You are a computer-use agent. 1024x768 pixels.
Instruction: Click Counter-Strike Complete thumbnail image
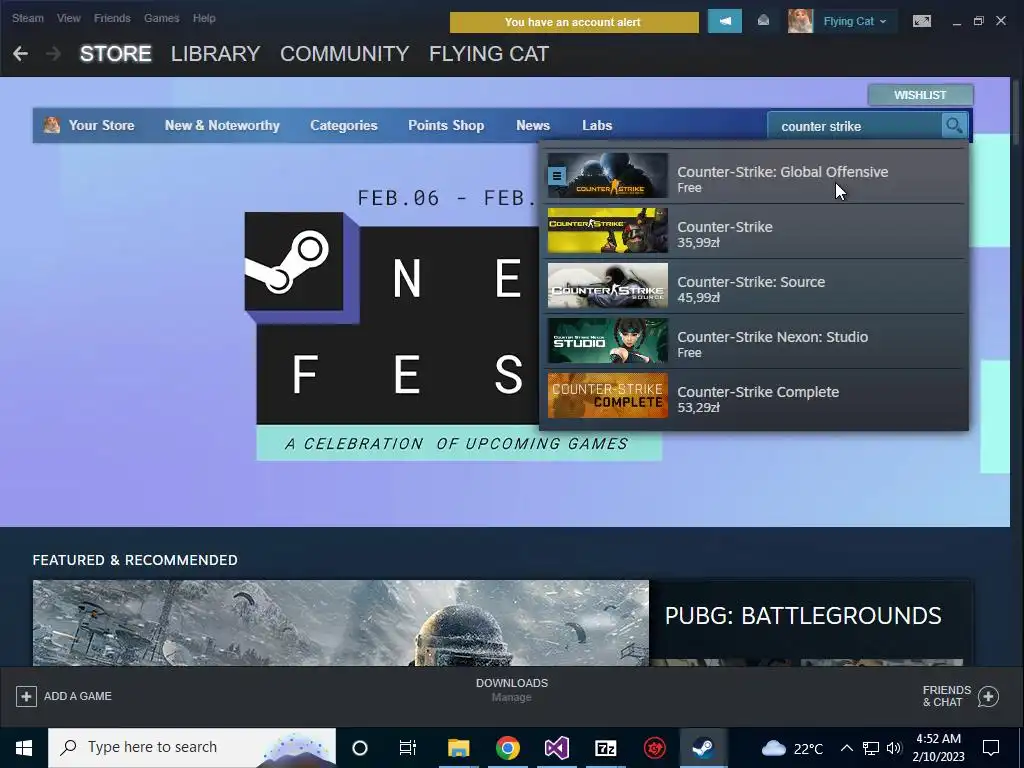point(607,395)
